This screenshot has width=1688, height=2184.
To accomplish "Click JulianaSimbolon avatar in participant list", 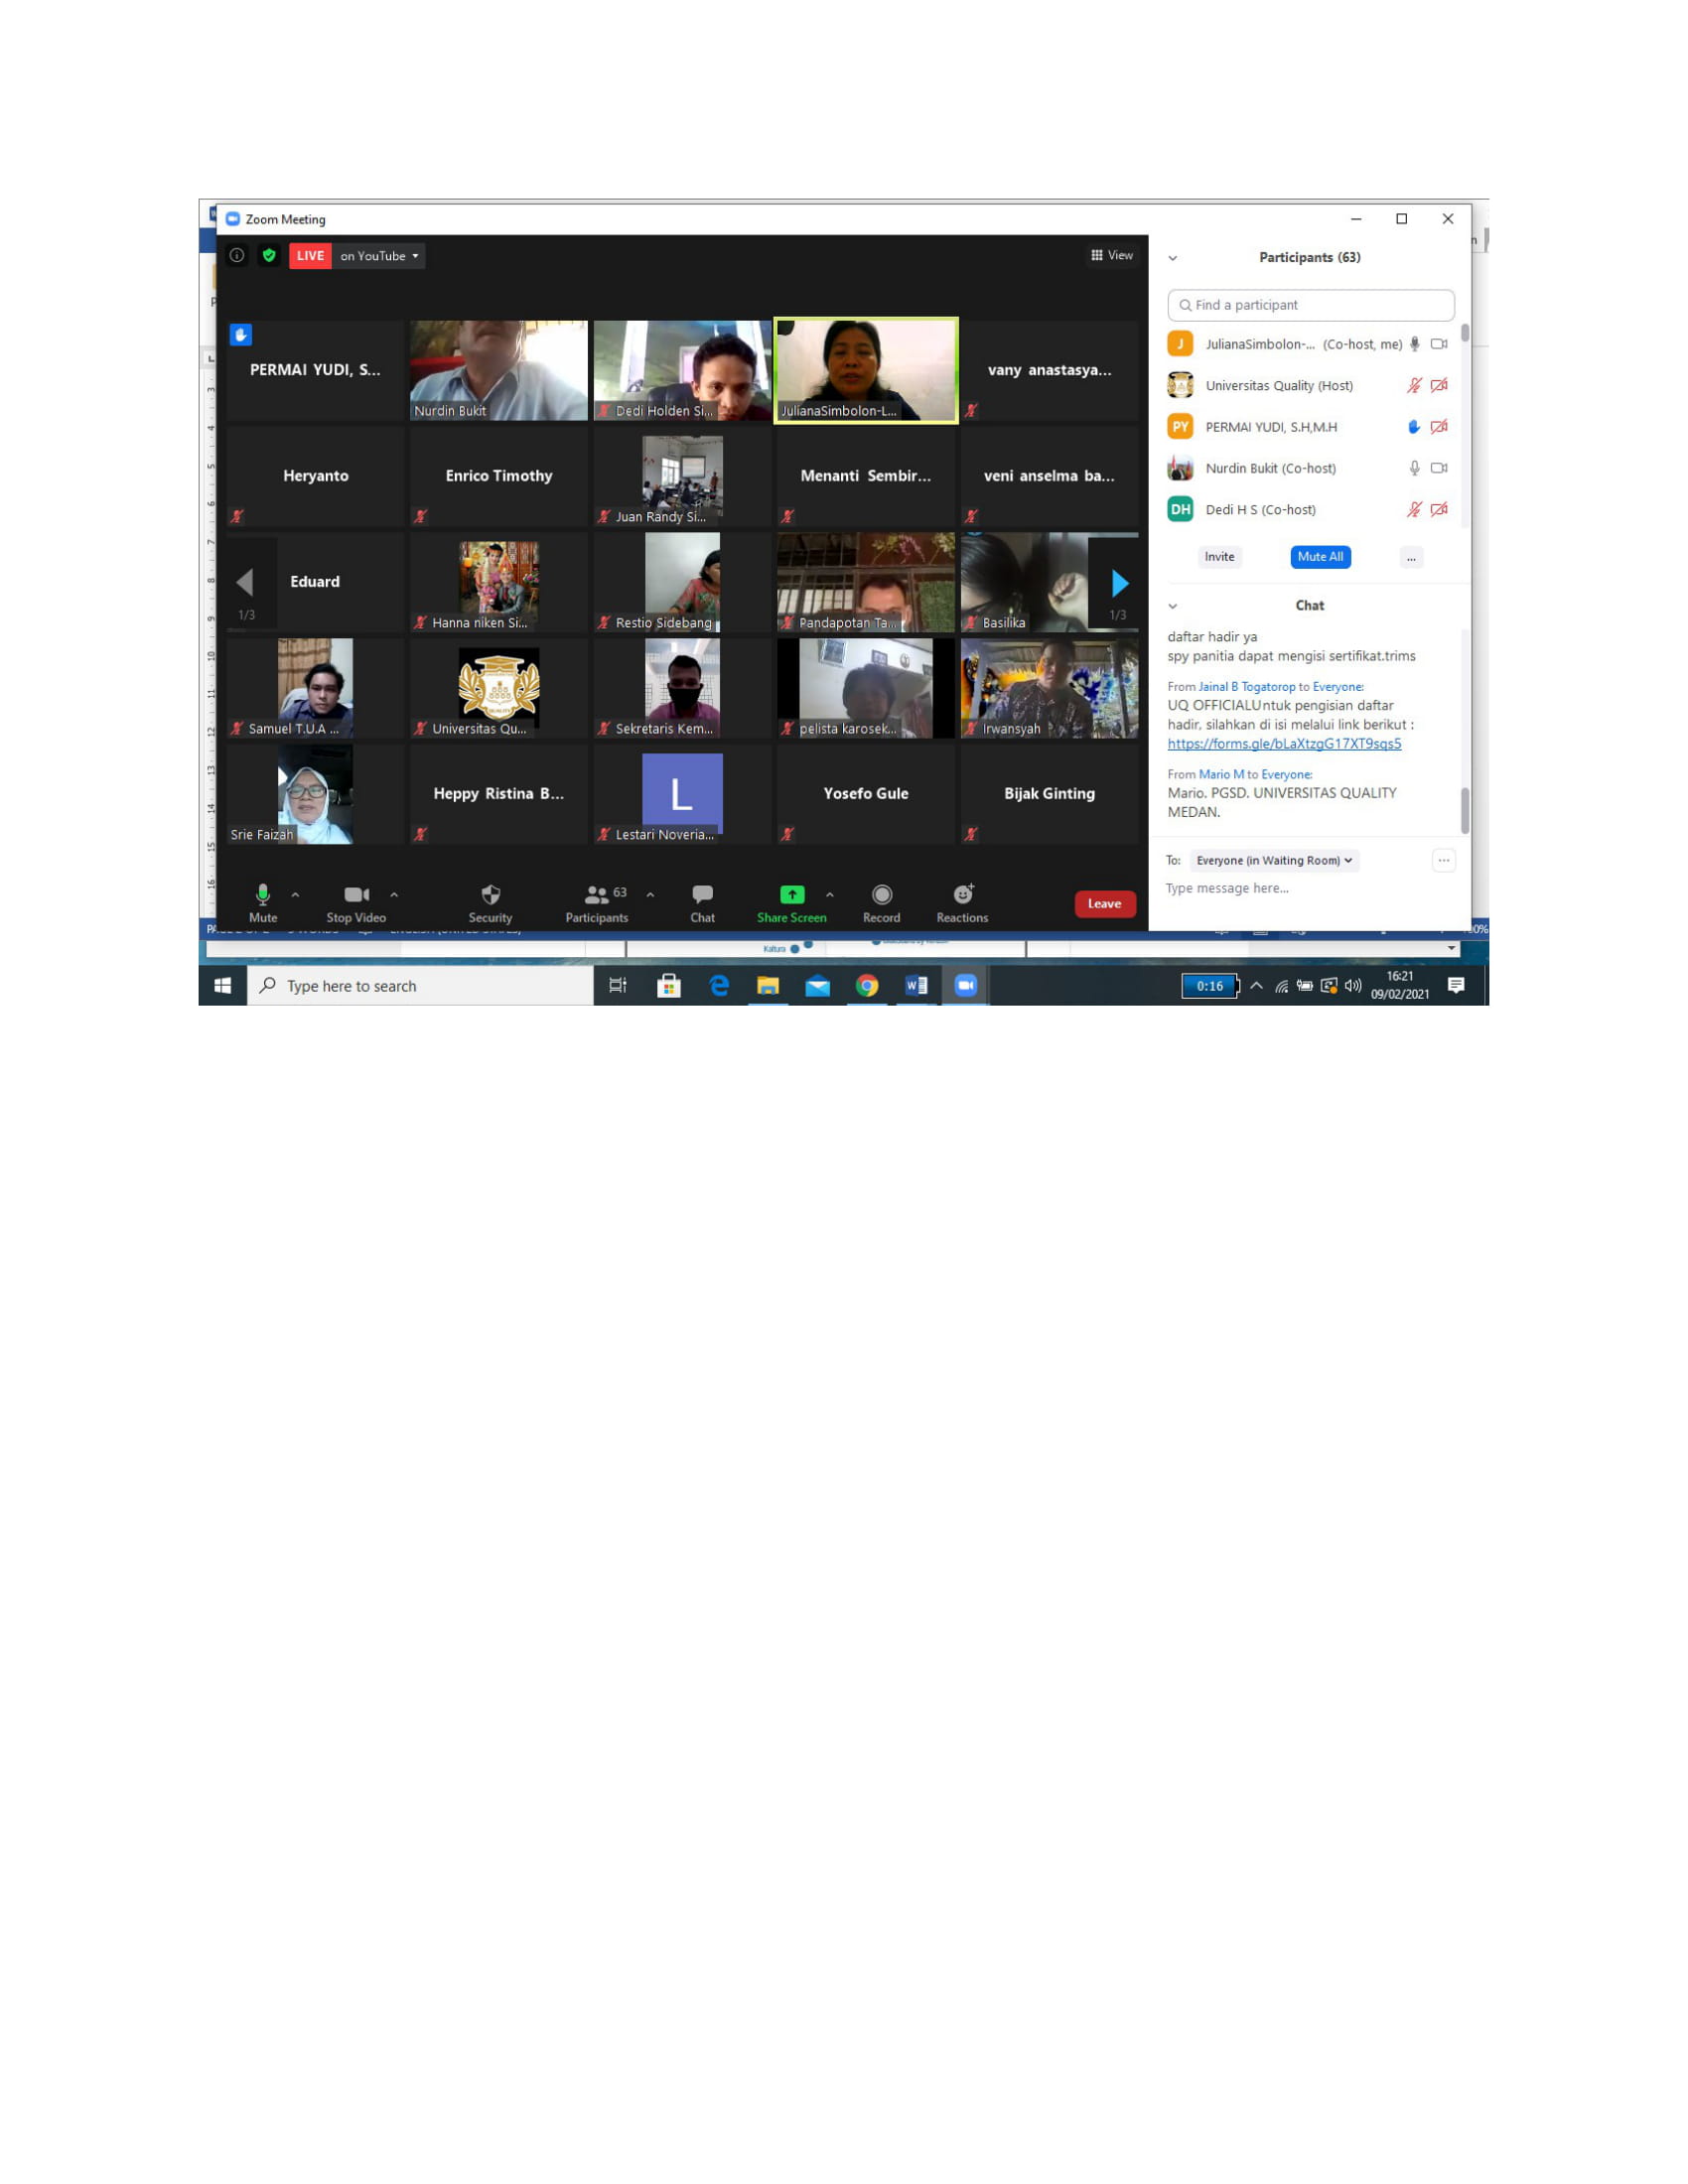I will 1180,344.
